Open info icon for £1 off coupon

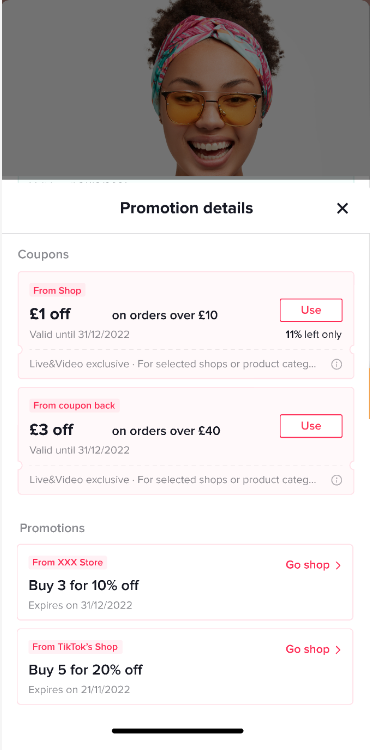(x=337, y=364)
